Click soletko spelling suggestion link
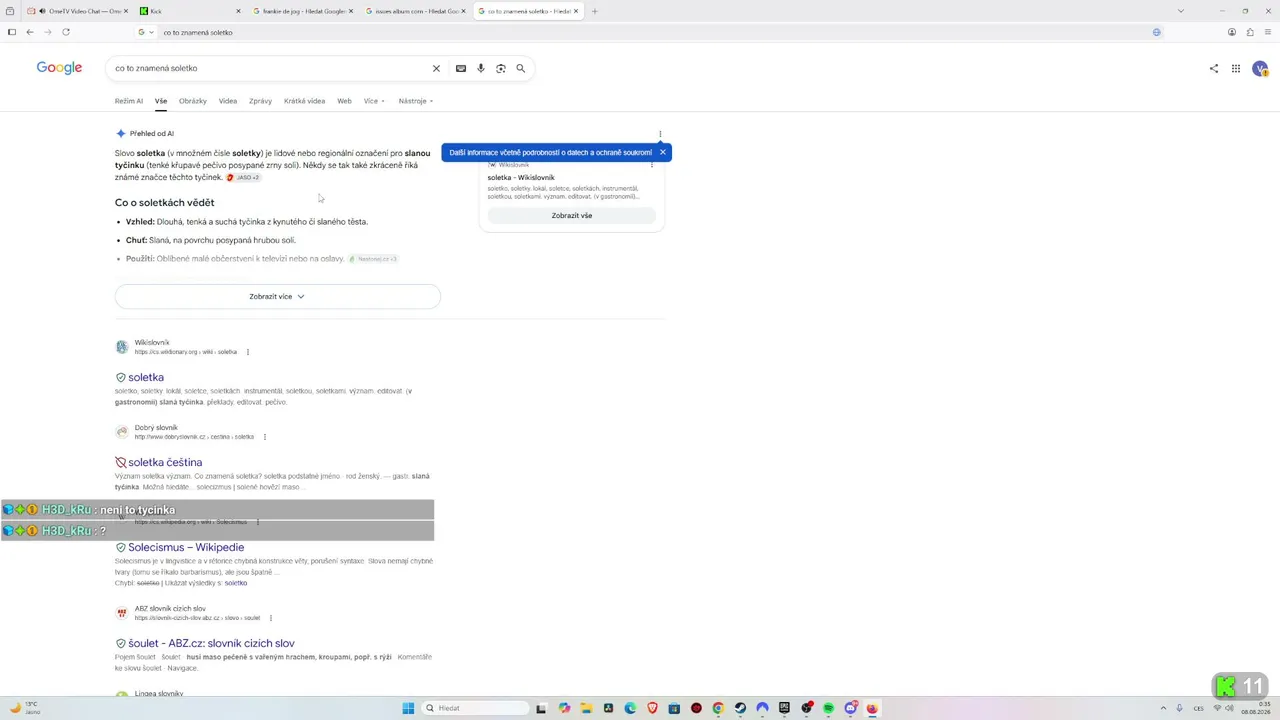The height and width of the screenshot is (720, 1280). 236,583
